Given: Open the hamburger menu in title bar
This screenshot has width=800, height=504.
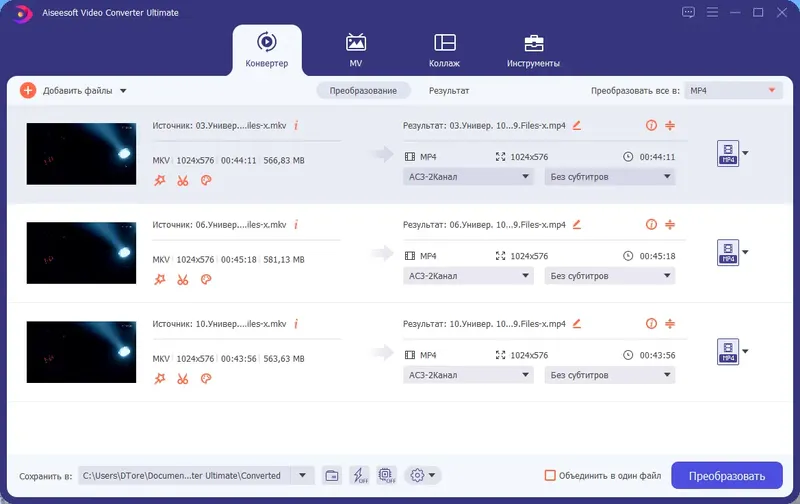Looking at the screenshot, I should [x=712, y=12].
